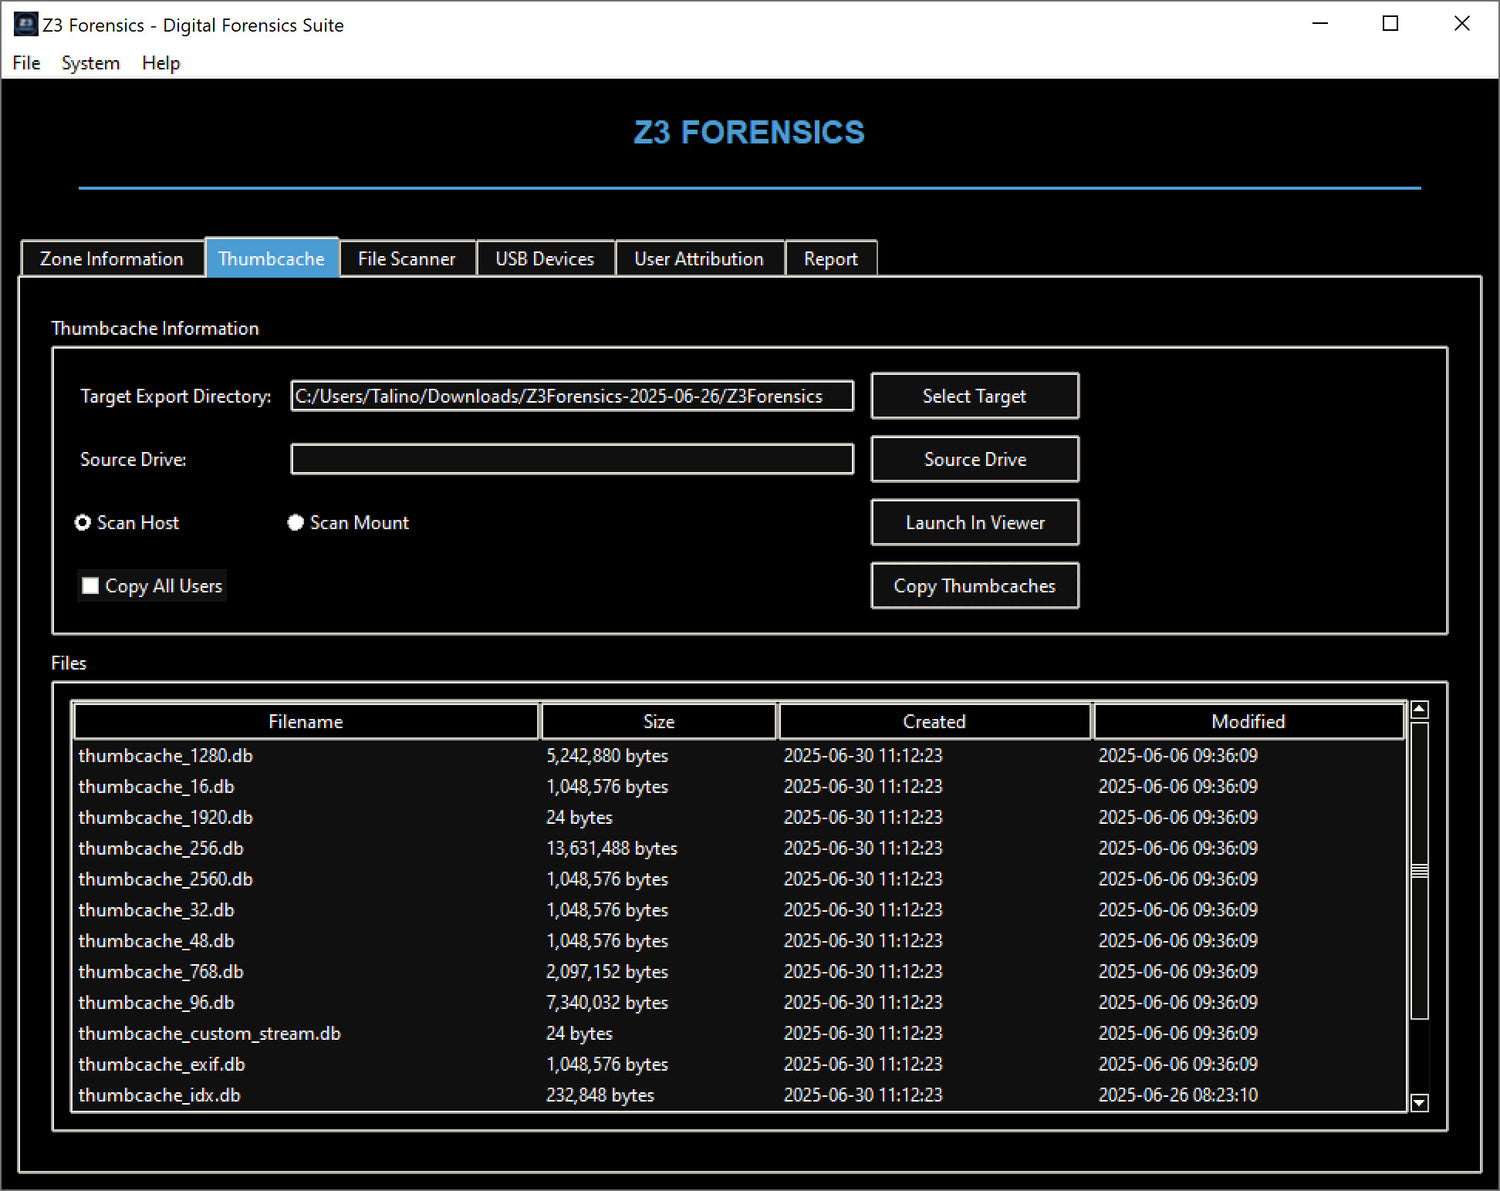1500x1191 pixels.
Task: Click the Copy Thumbcaches button
Action: coord(974,586)
